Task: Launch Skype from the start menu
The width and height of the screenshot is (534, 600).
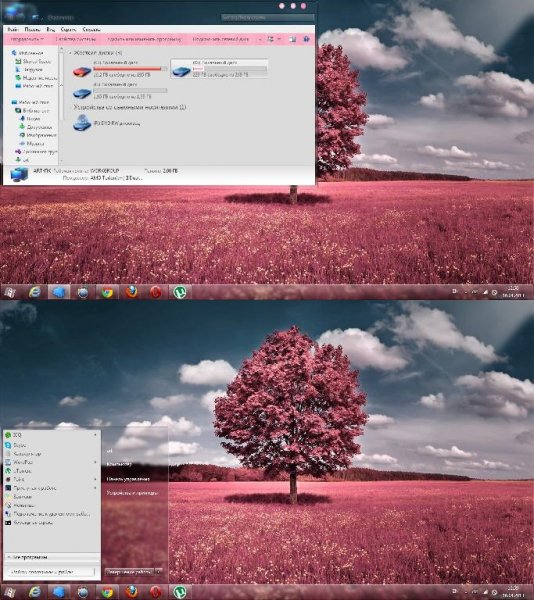Action: point(19,445)
